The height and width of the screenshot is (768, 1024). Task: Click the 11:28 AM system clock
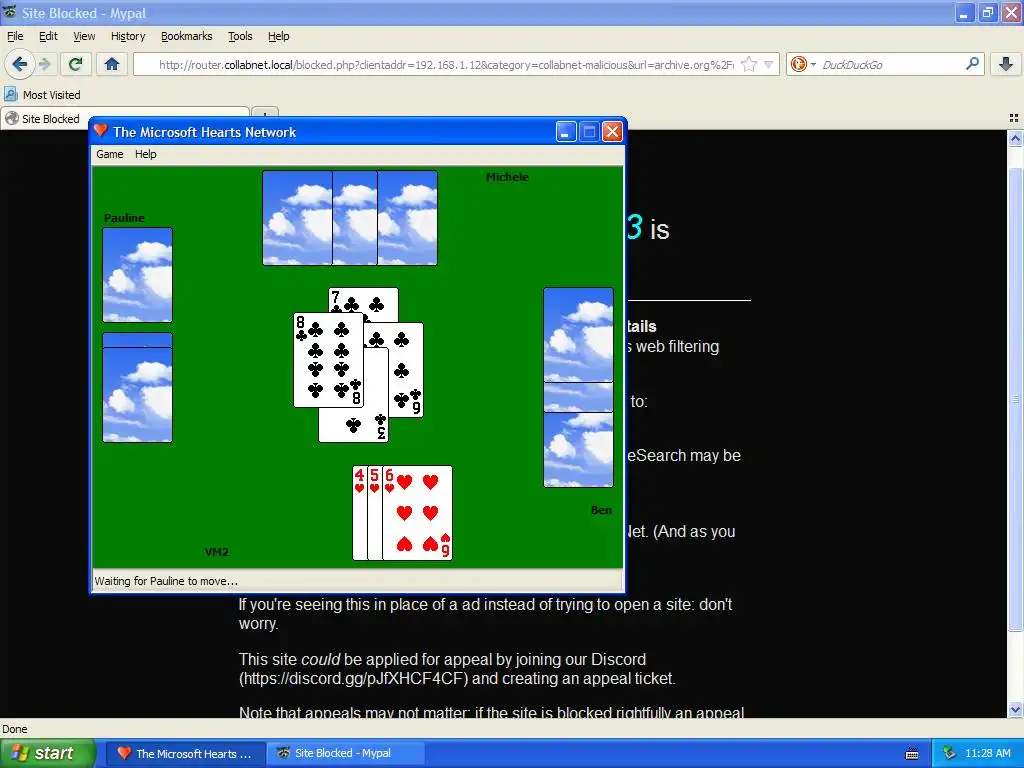click(987, 754)
